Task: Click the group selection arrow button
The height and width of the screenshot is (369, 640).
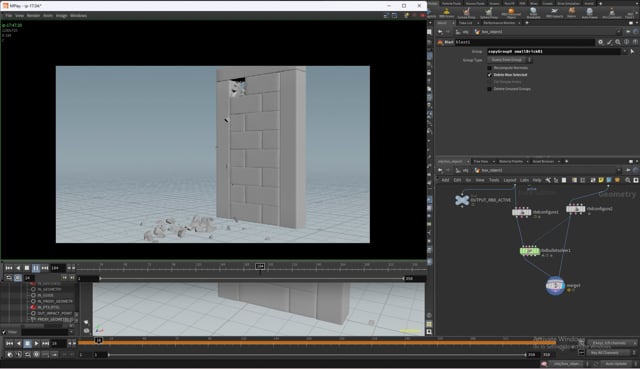Action: [x=633, y=51]
